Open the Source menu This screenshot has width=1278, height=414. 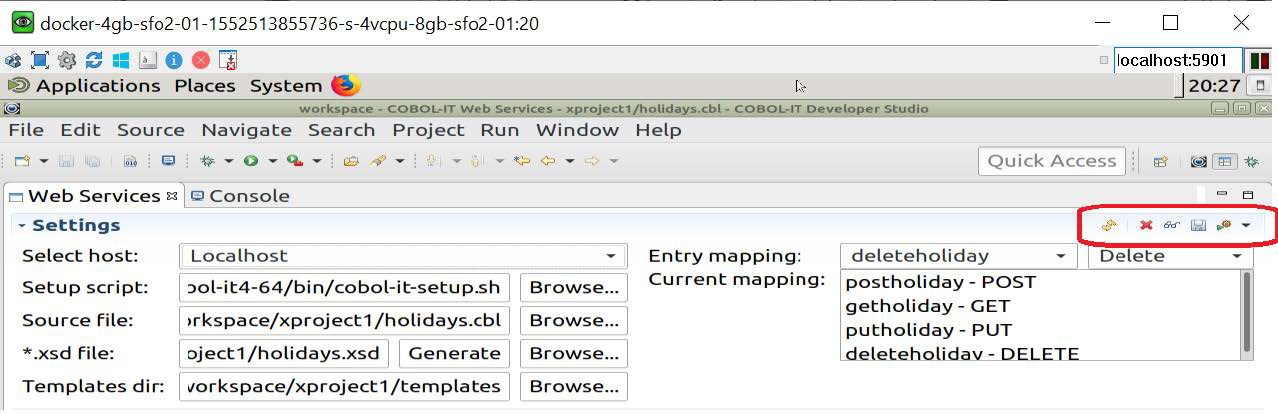(x=151, y=130)
